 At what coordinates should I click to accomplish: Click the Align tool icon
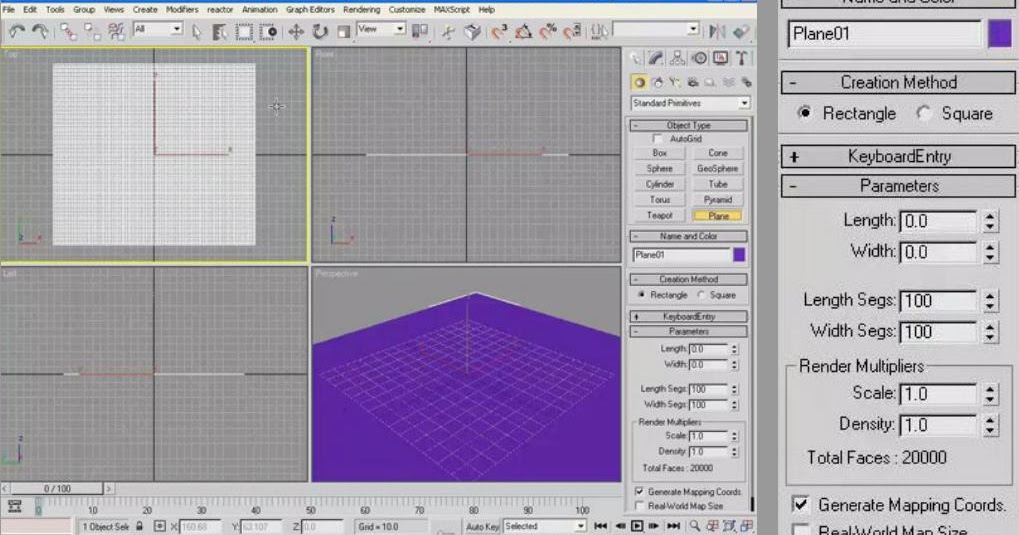click(x=740, y=31)
